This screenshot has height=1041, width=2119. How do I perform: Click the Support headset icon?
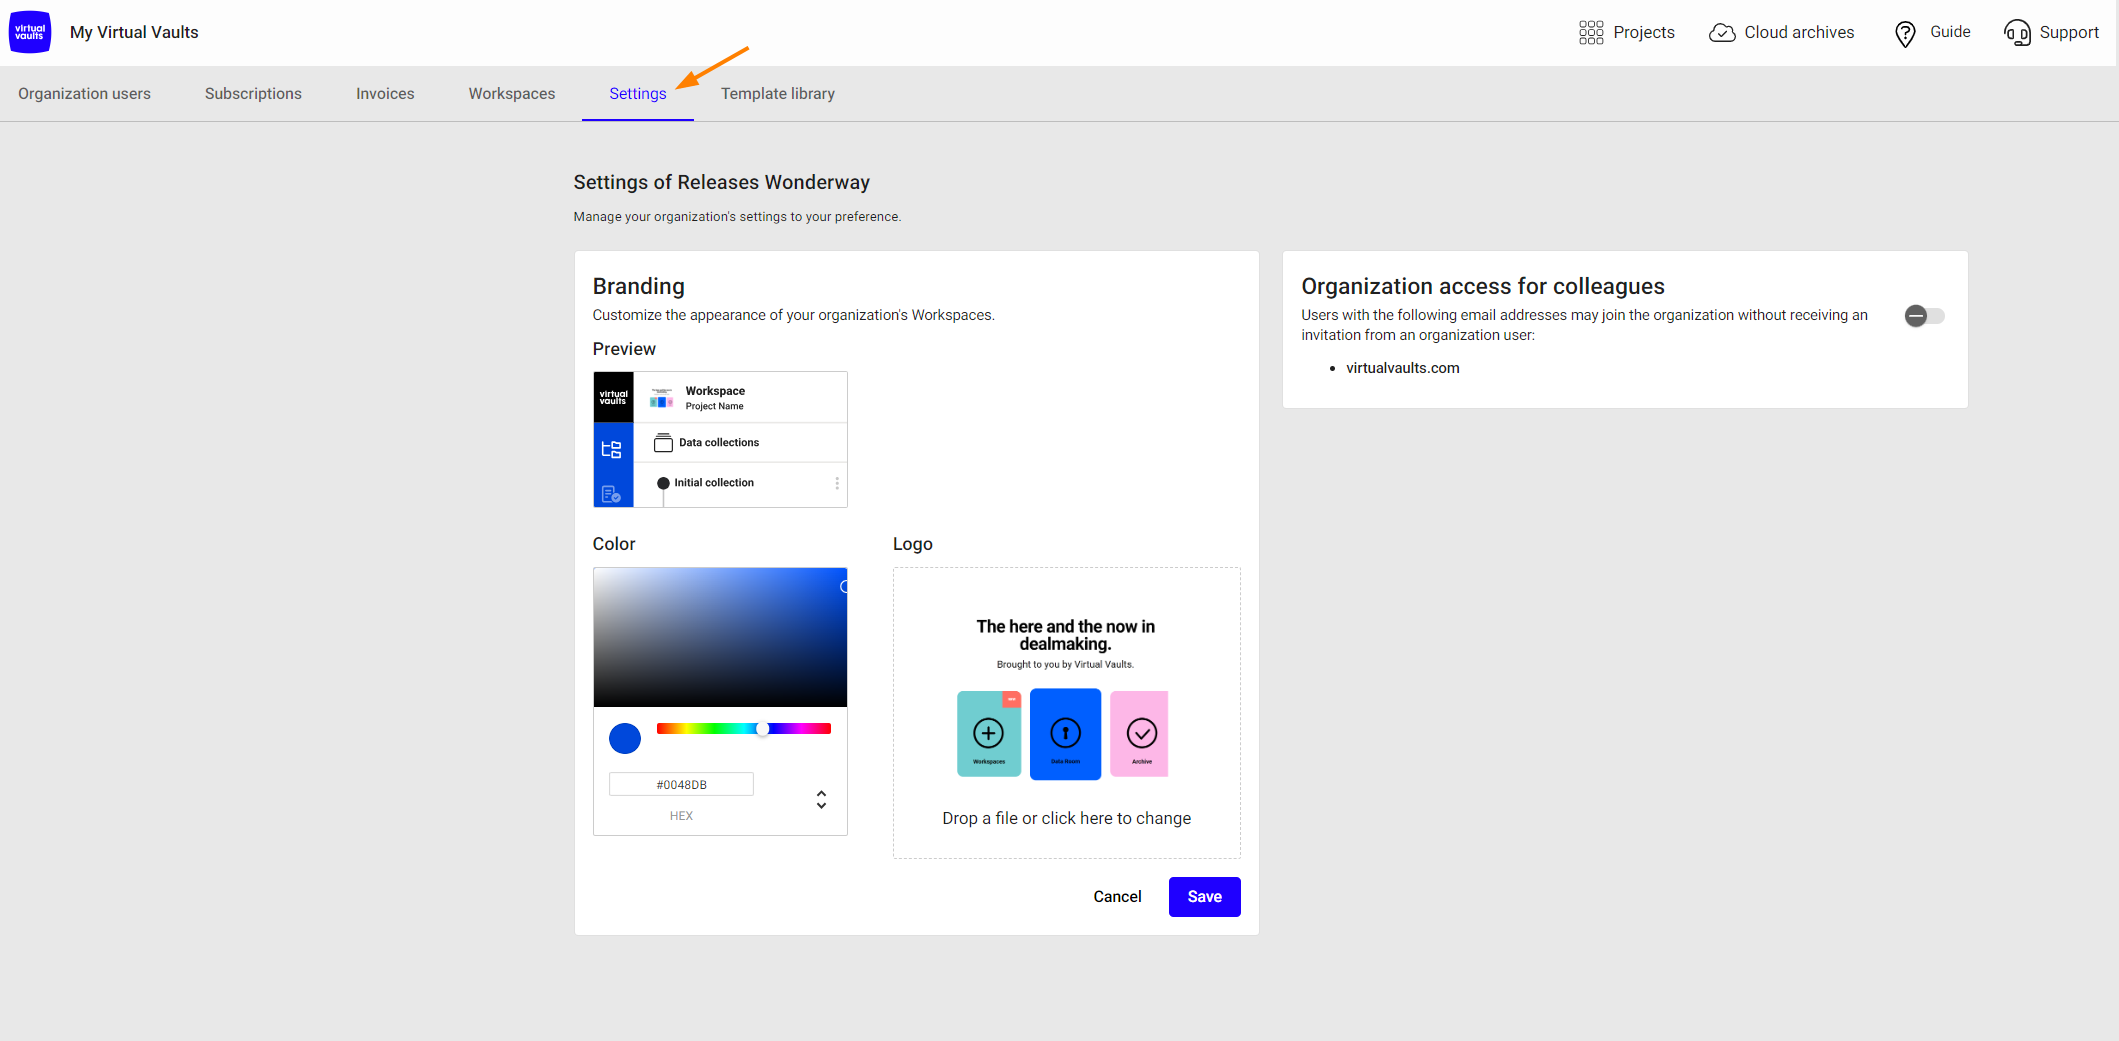click(2017, 33)
